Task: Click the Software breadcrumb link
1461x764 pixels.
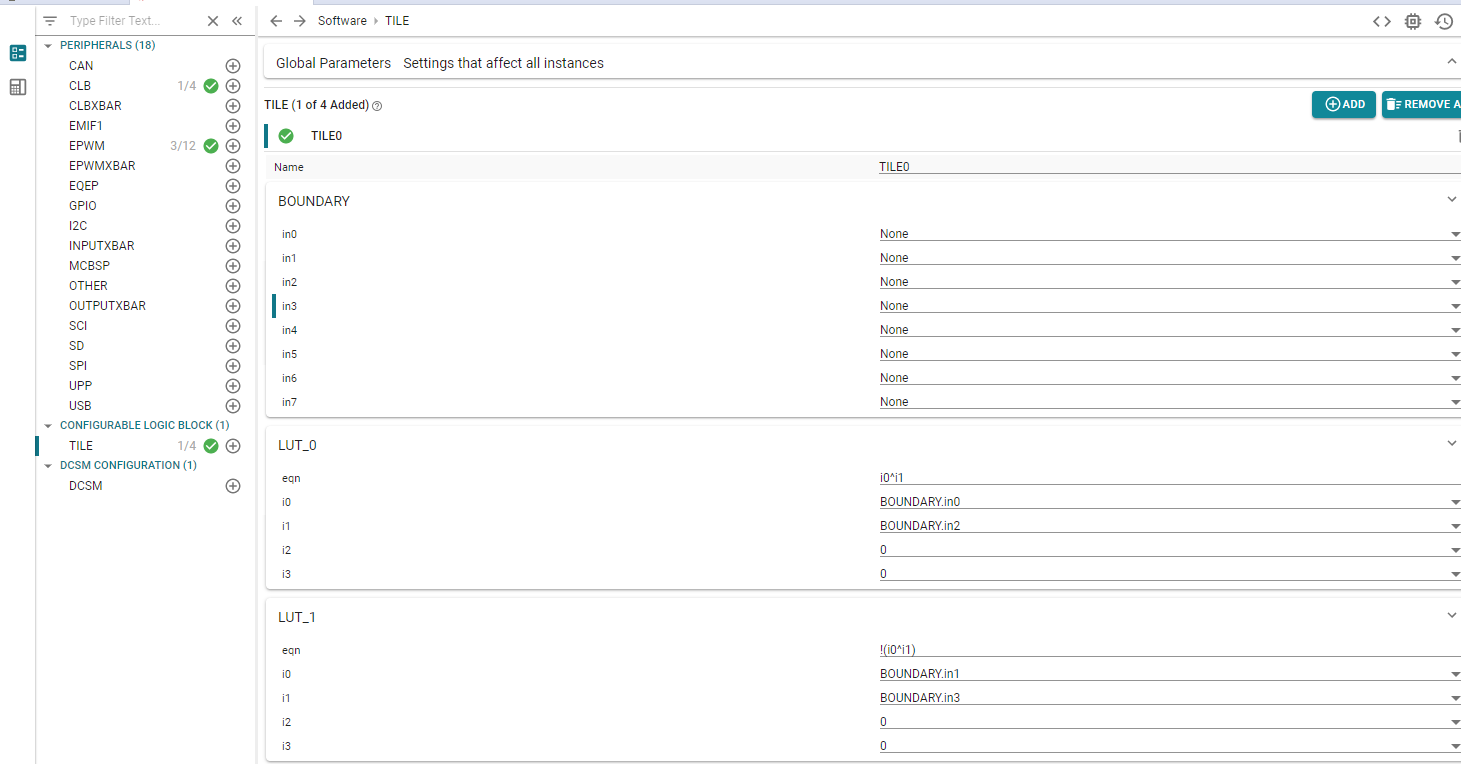Action: tap(342, 21)
